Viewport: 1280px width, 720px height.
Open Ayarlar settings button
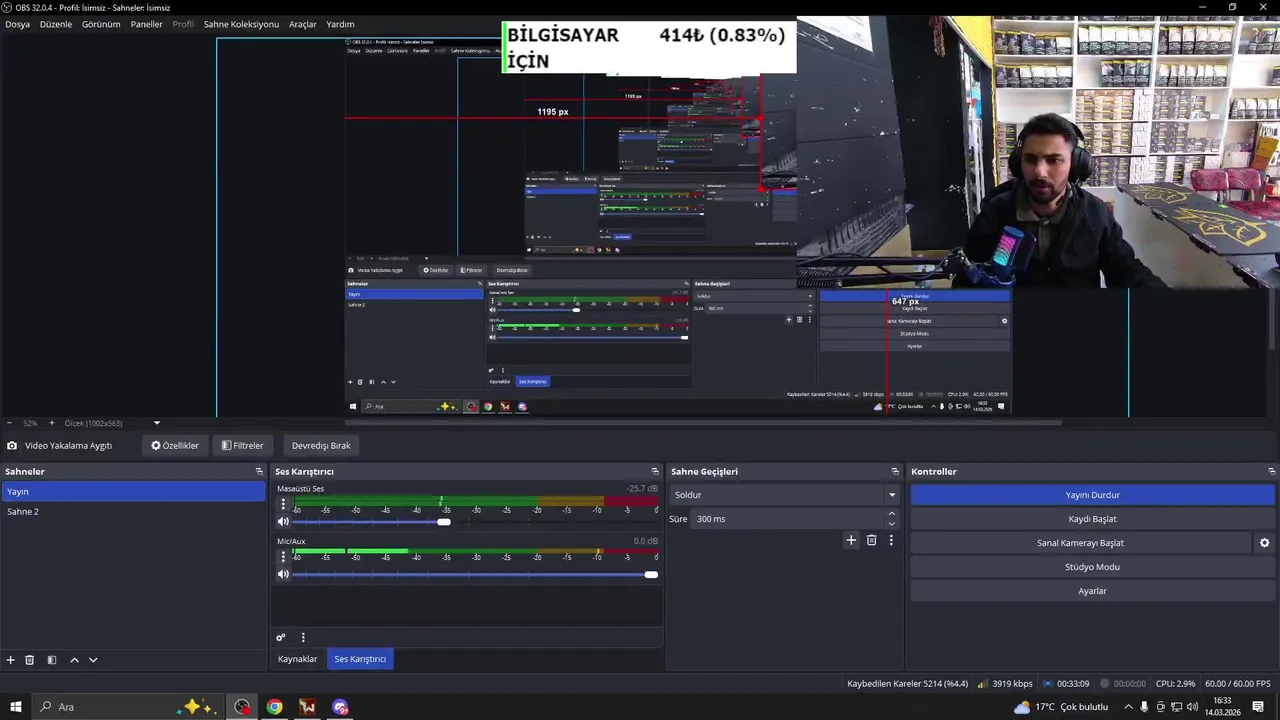(x=1092, y=591)
